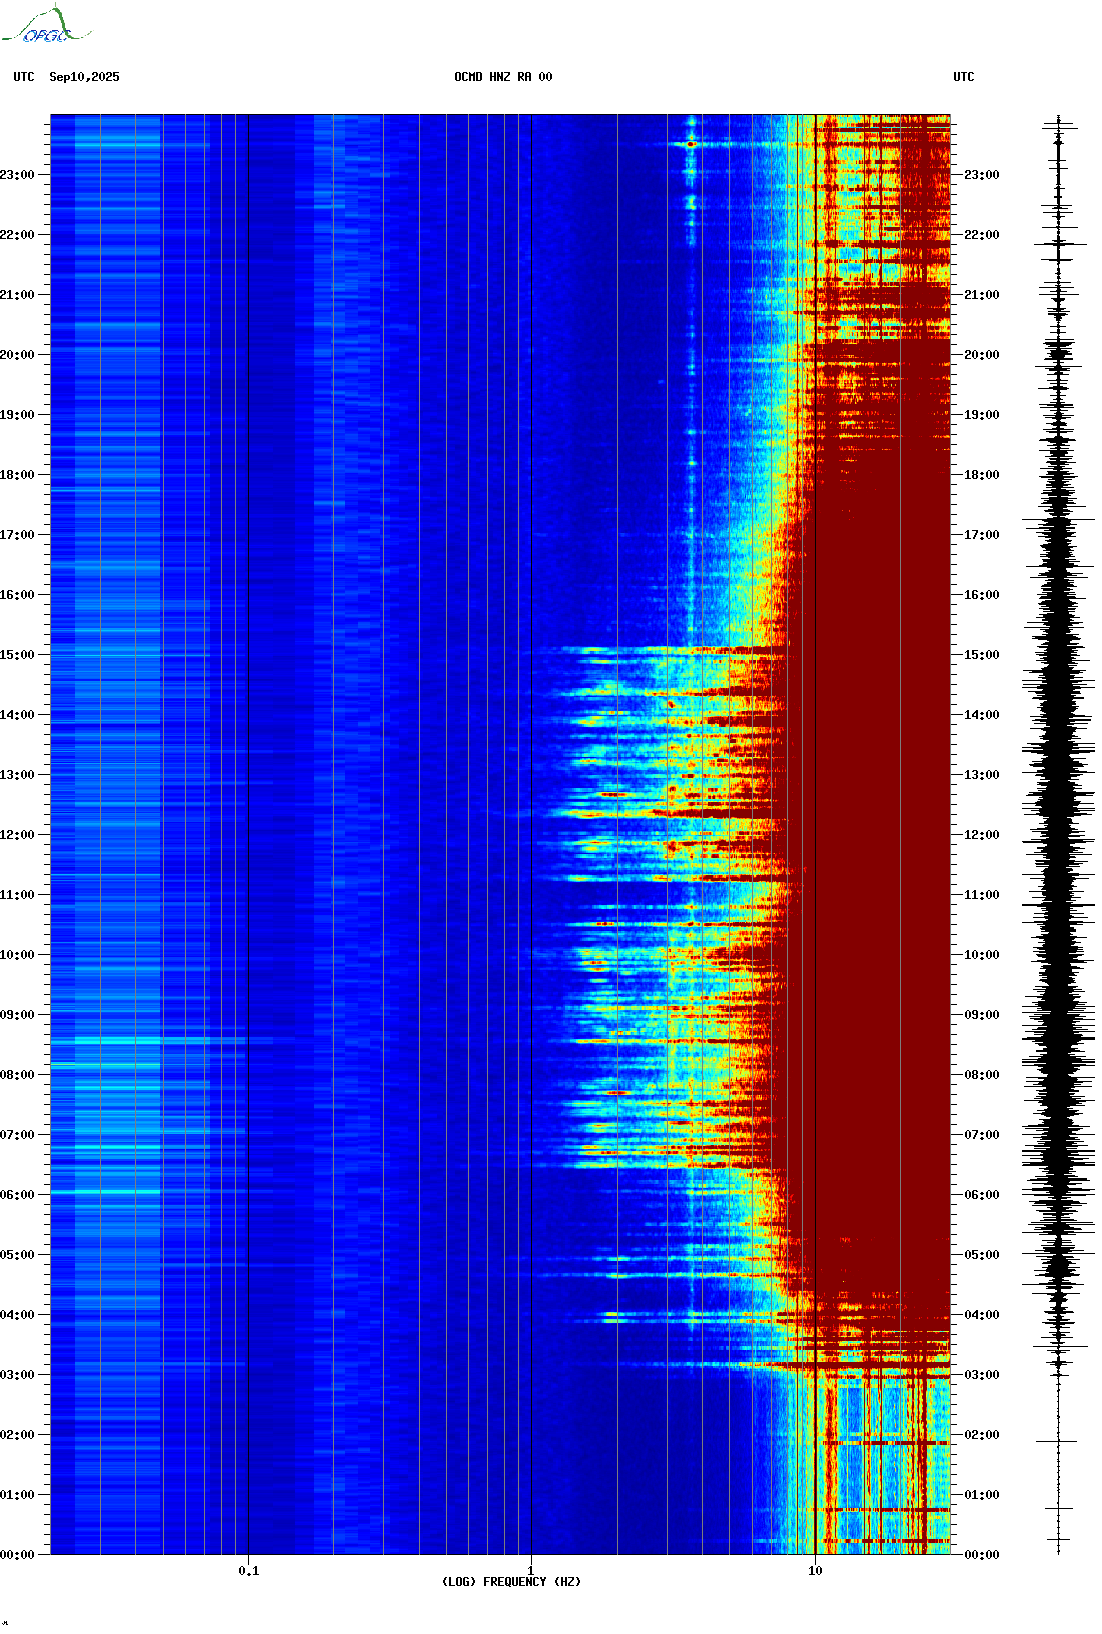Image resolution: width=1102 pixels, height=1634 pixels.
Task: Click the 04:00 label on left time axis
Action: [17, 1315]
